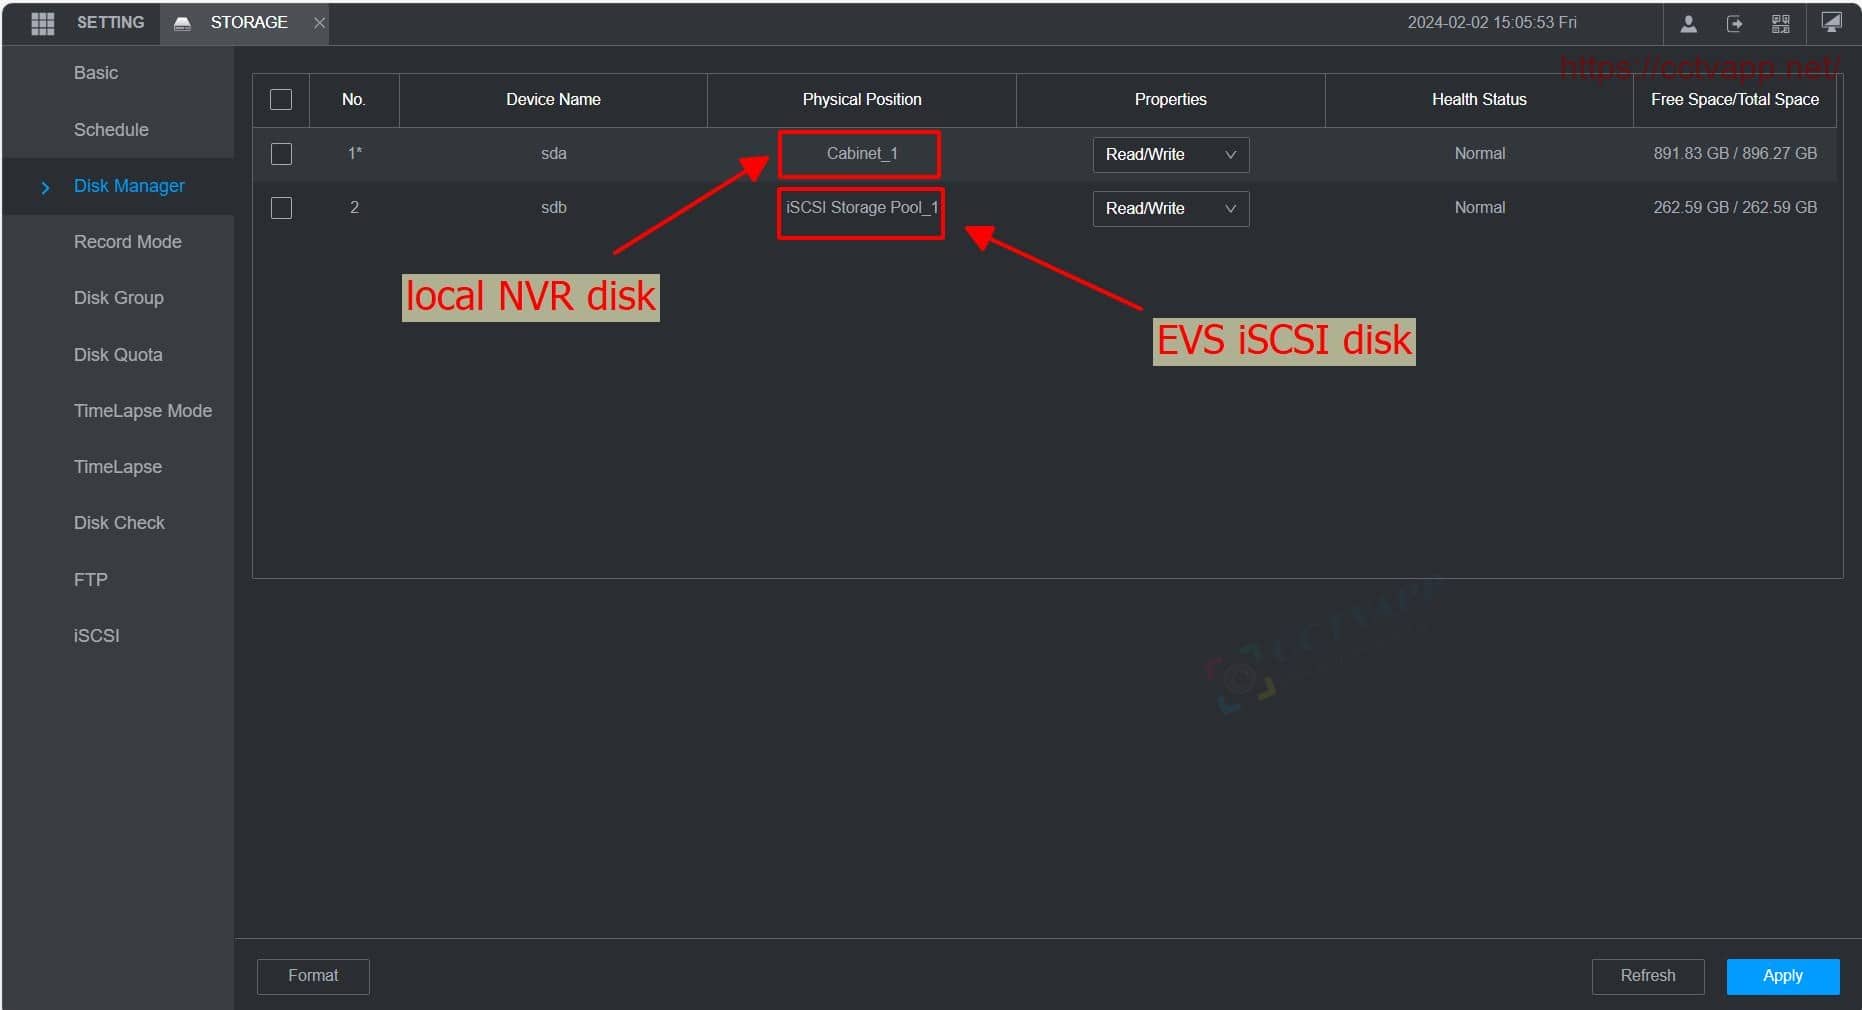Close the STORAGE tab
The height and width of the screenshot is (1010, 1862).
[319, 23]
